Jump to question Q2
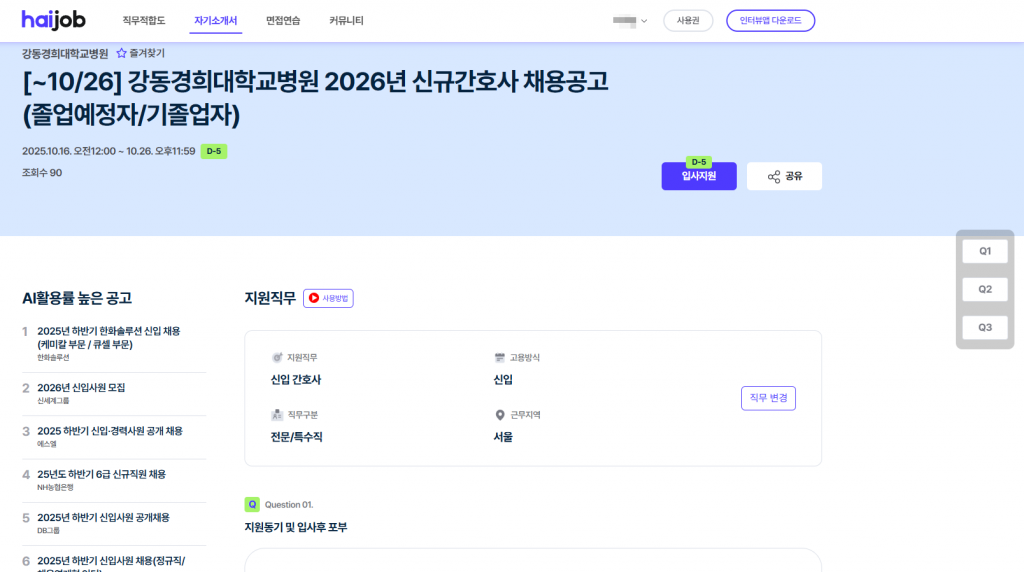Screen dimensions: 1024x572 (985, 289)
